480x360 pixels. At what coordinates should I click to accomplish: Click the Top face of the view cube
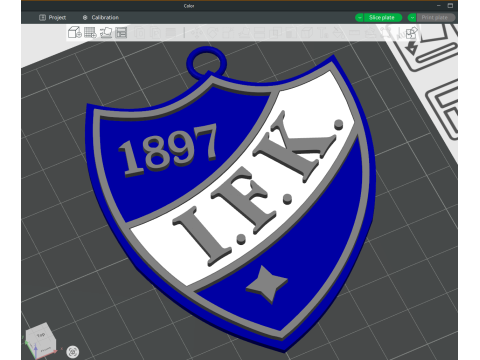pos(41,334)
